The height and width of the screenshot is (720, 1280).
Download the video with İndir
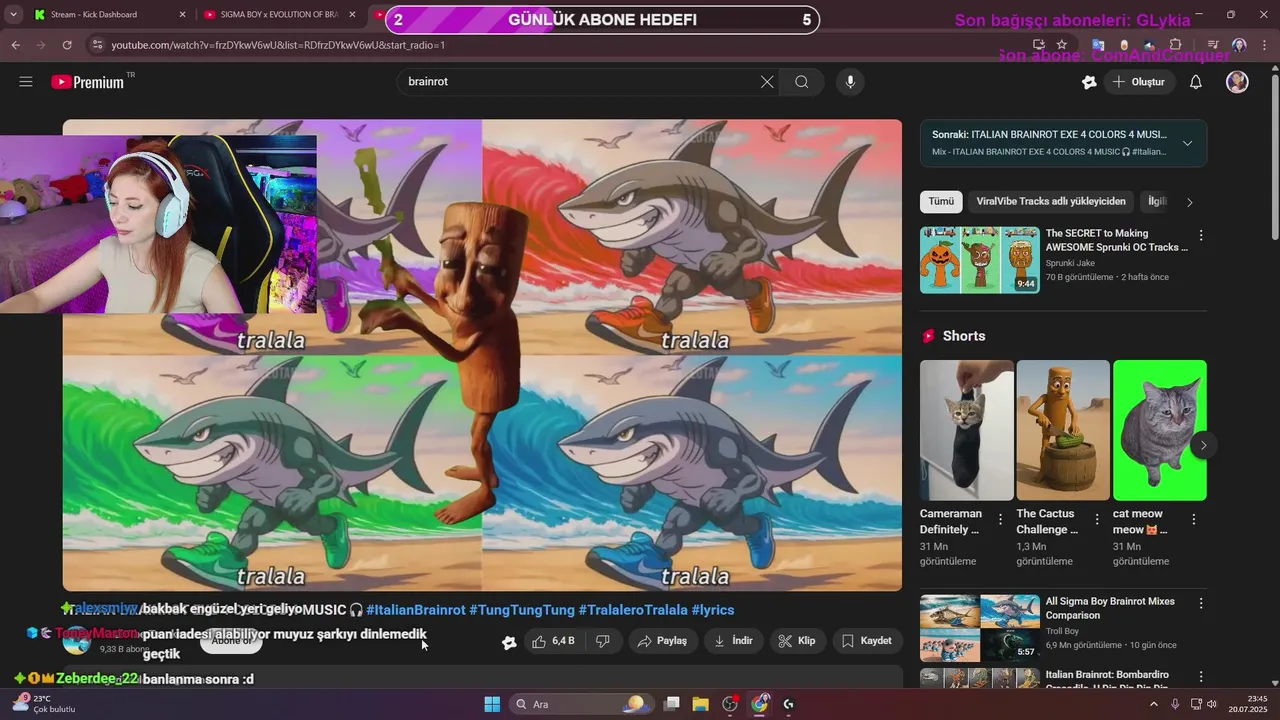point(733,641)
